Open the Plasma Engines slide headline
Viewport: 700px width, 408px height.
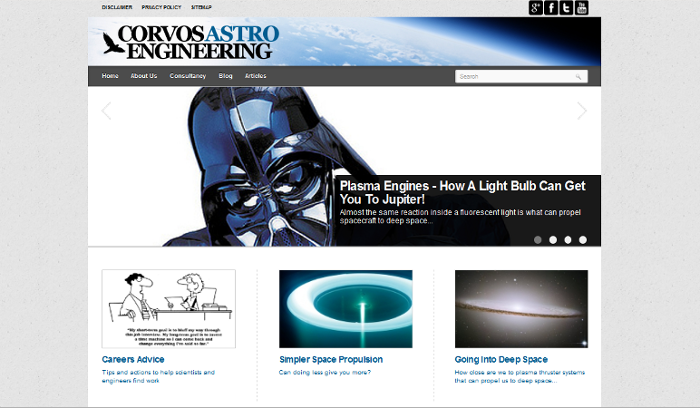[462, 192]
